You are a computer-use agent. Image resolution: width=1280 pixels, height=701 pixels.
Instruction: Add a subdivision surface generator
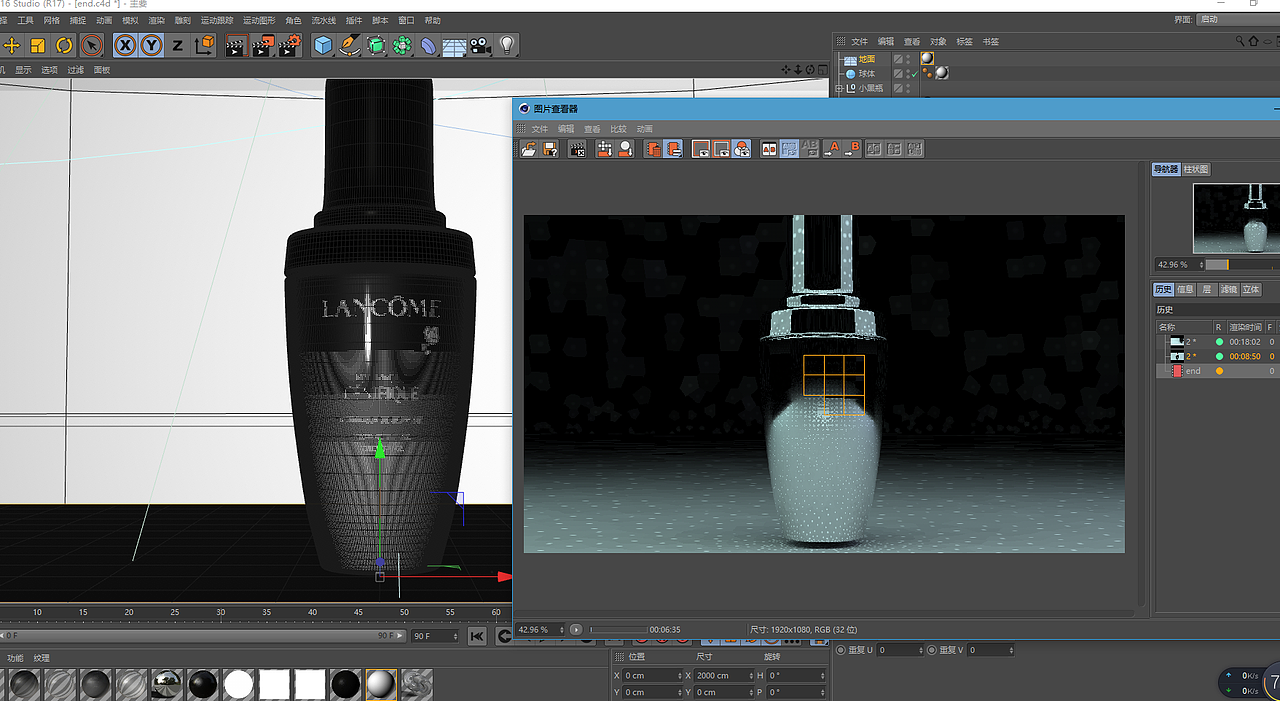pos(376,45)
